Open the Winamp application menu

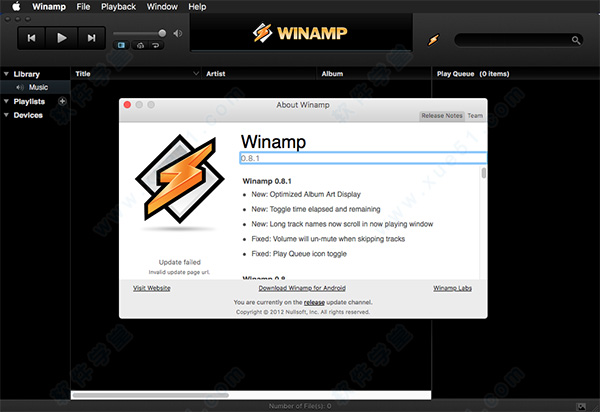click(49, 7)
